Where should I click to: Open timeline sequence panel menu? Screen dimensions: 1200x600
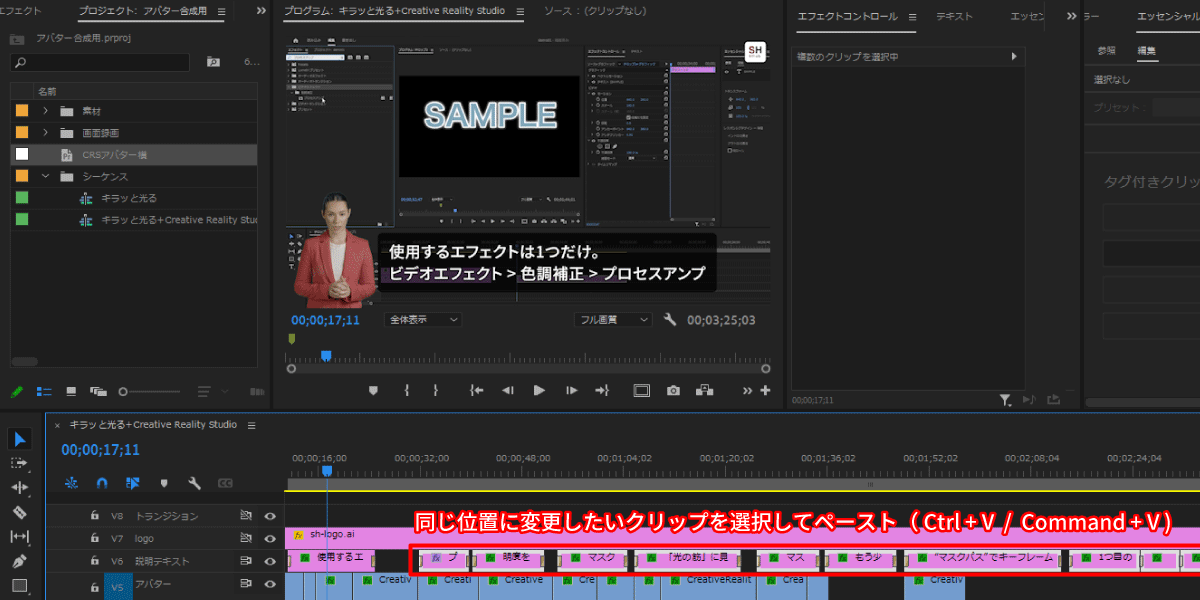tap(250, 425)
